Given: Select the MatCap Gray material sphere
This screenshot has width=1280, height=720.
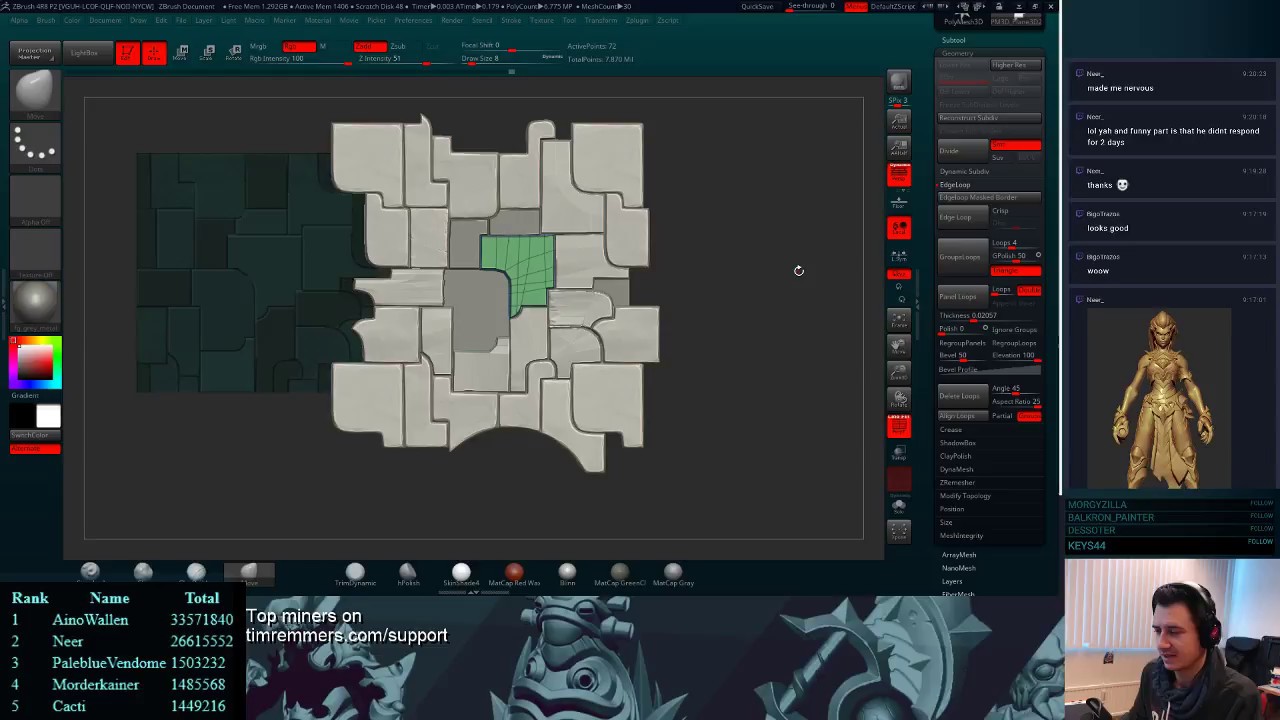Looking at the screenshot, I should pyautogui.click(x=673, y=574).
